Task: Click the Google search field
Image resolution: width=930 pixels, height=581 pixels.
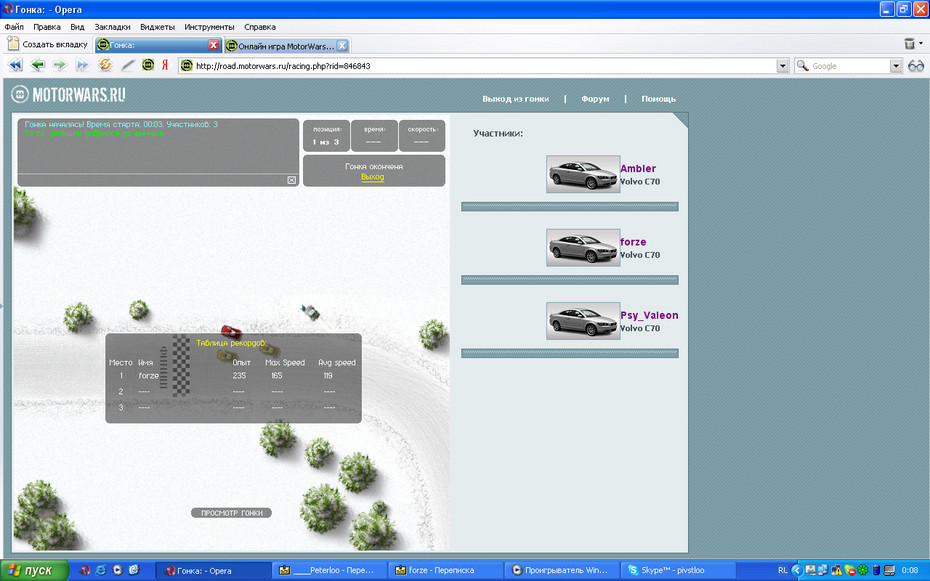Action: coord(849,66)
